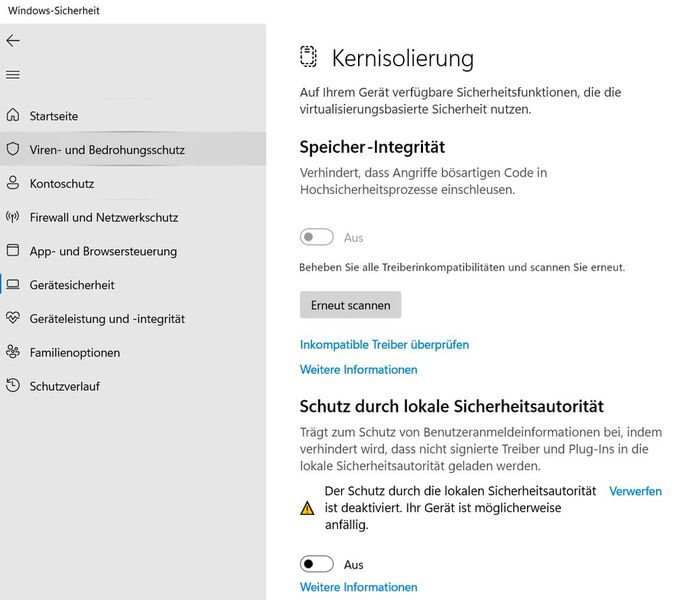Image resolution: width=698 pixels, height=600 pixels.
Task: Click the Kernisolierung page heading
Action: (402, 58)
